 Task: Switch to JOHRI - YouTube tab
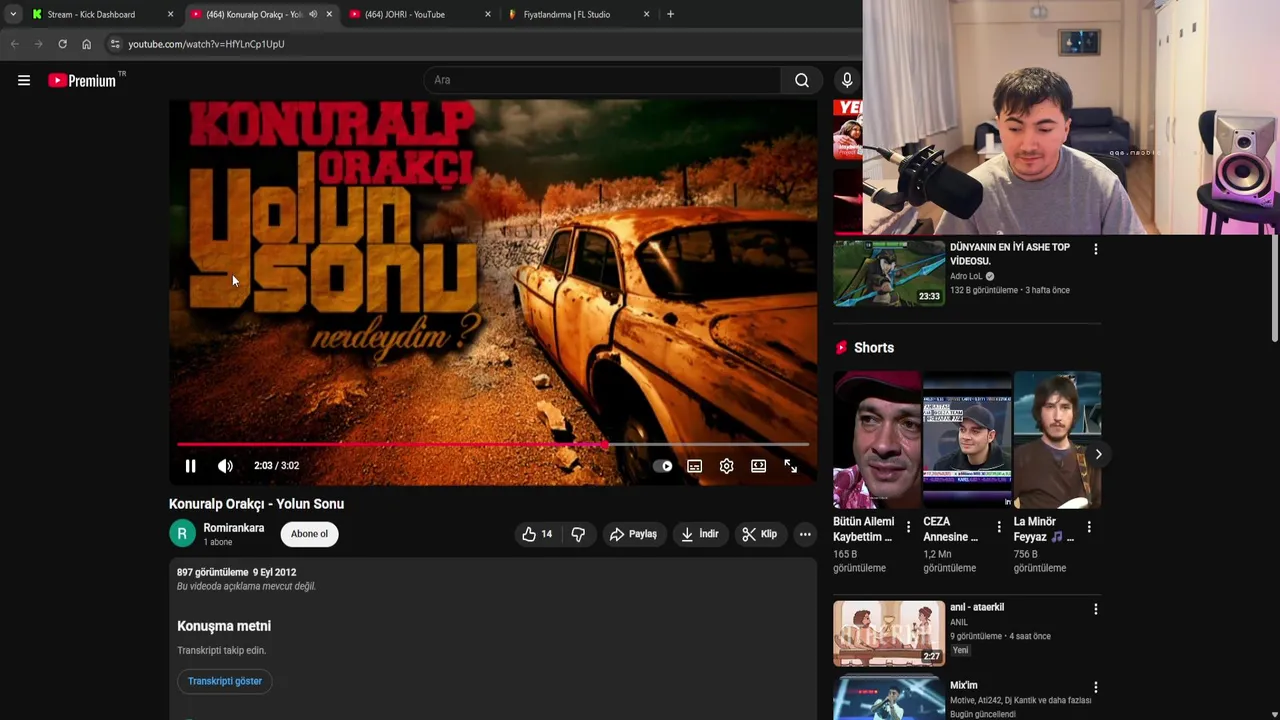click(x=405, y=14)
